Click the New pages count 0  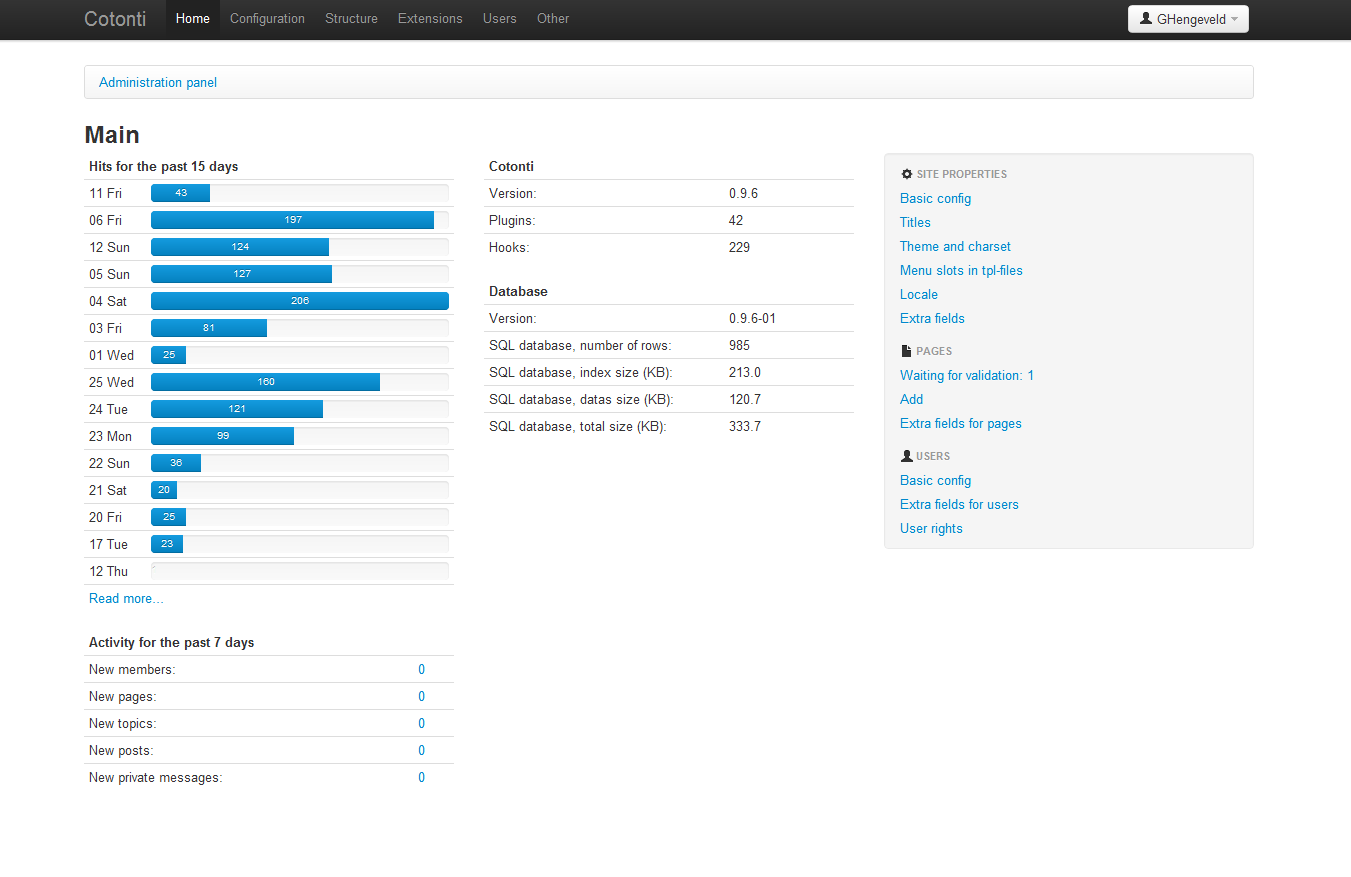422,697
